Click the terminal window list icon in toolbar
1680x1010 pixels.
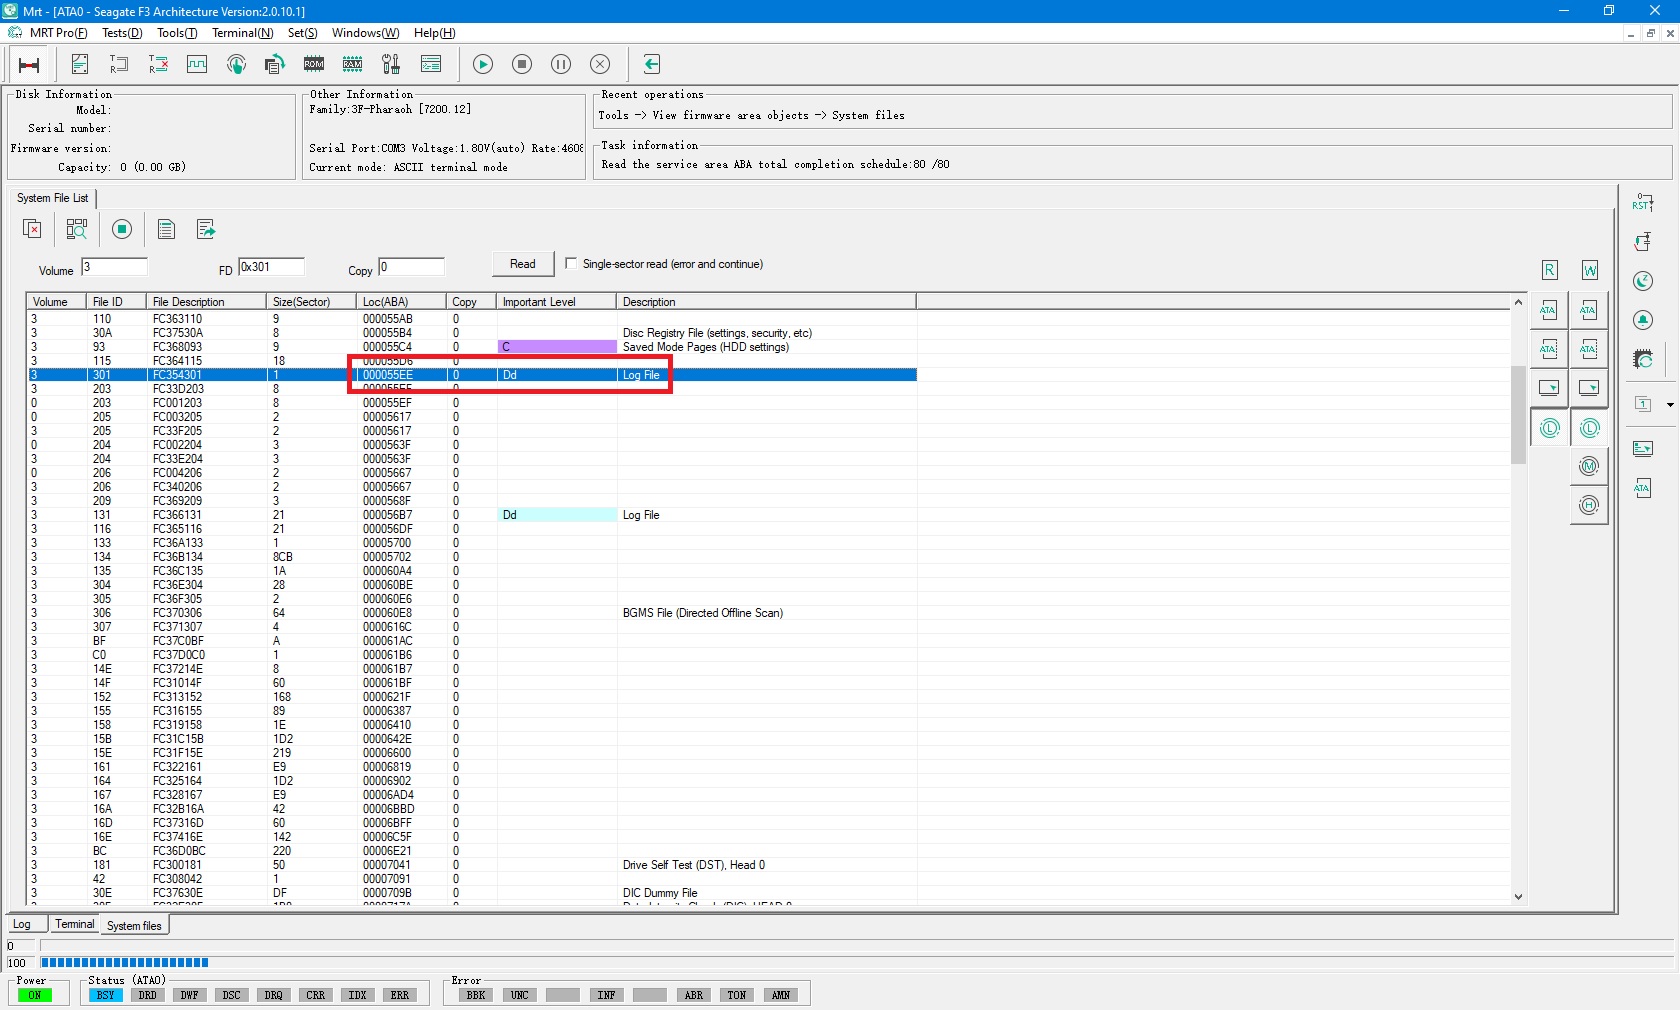[431, 64]
